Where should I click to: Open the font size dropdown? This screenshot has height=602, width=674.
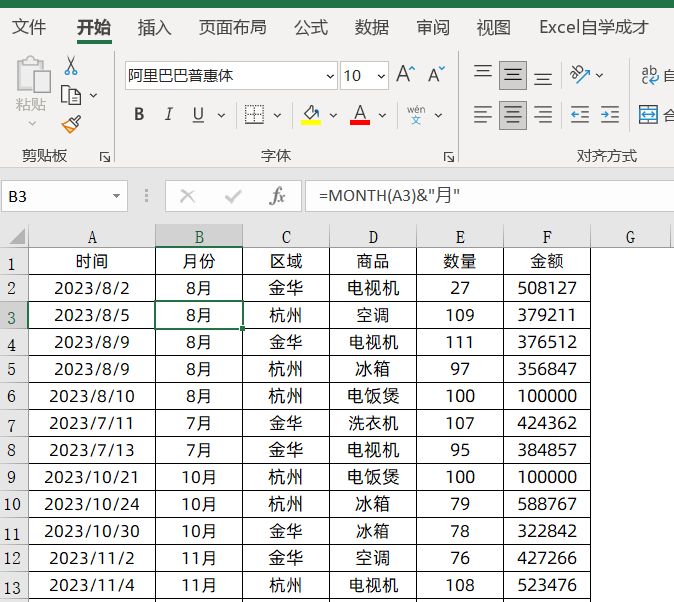pos(381,76)
